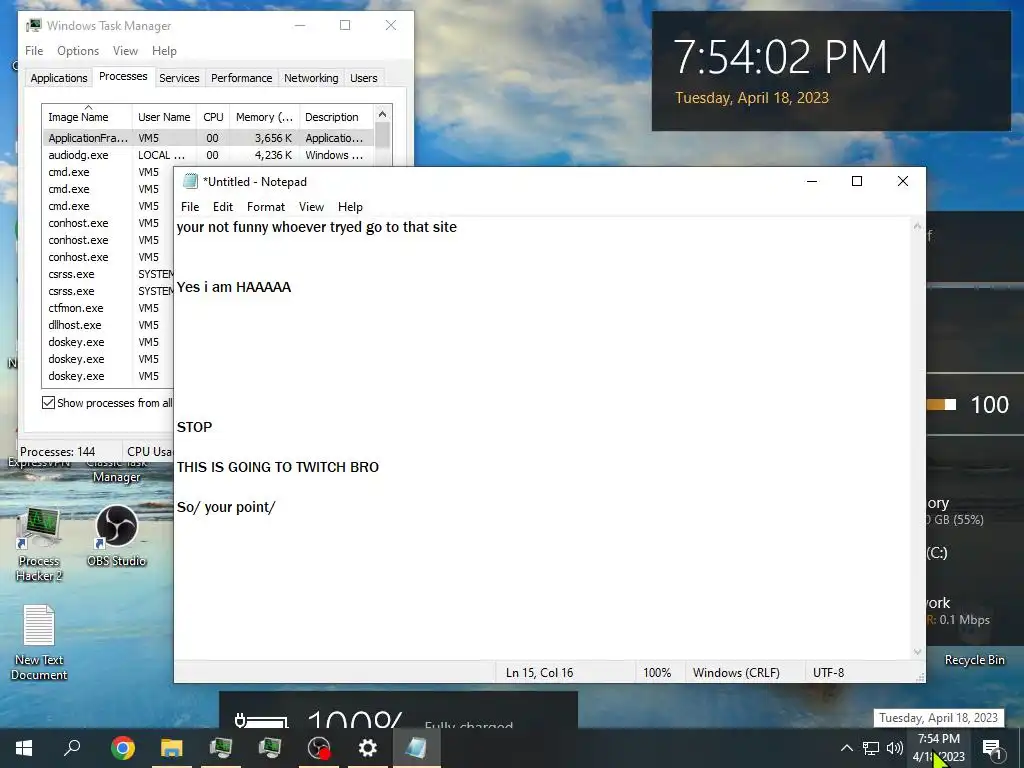1024x768 pixels.
Task: Sort processes by Image Name column
Action: point(87,117)
